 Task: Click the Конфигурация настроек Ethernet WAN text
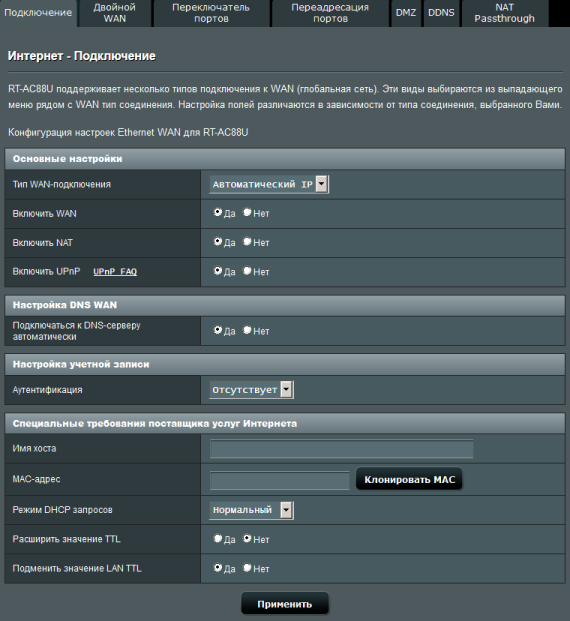tap(128, 132)
